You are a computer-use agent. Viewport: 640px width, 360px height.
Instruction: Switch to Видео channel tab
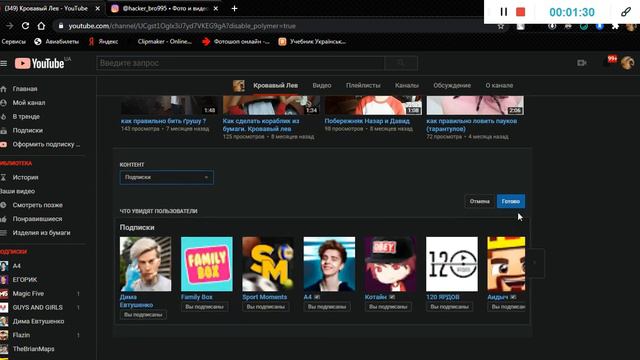pyautogui.click(x=322, y=85)
